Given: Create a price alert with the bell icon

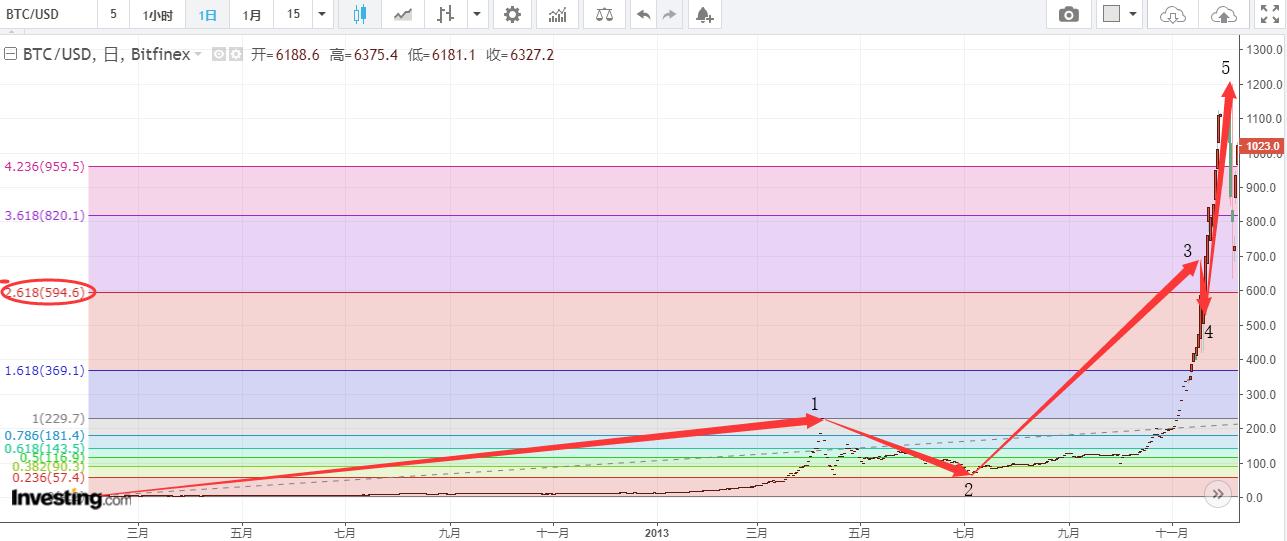Looking at the screenshot, I should [705, 14].
